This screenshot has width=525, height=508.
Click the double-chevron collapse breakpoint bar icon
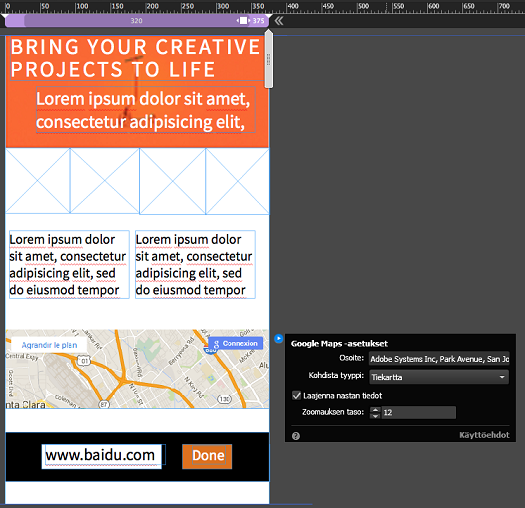point(279,21)
